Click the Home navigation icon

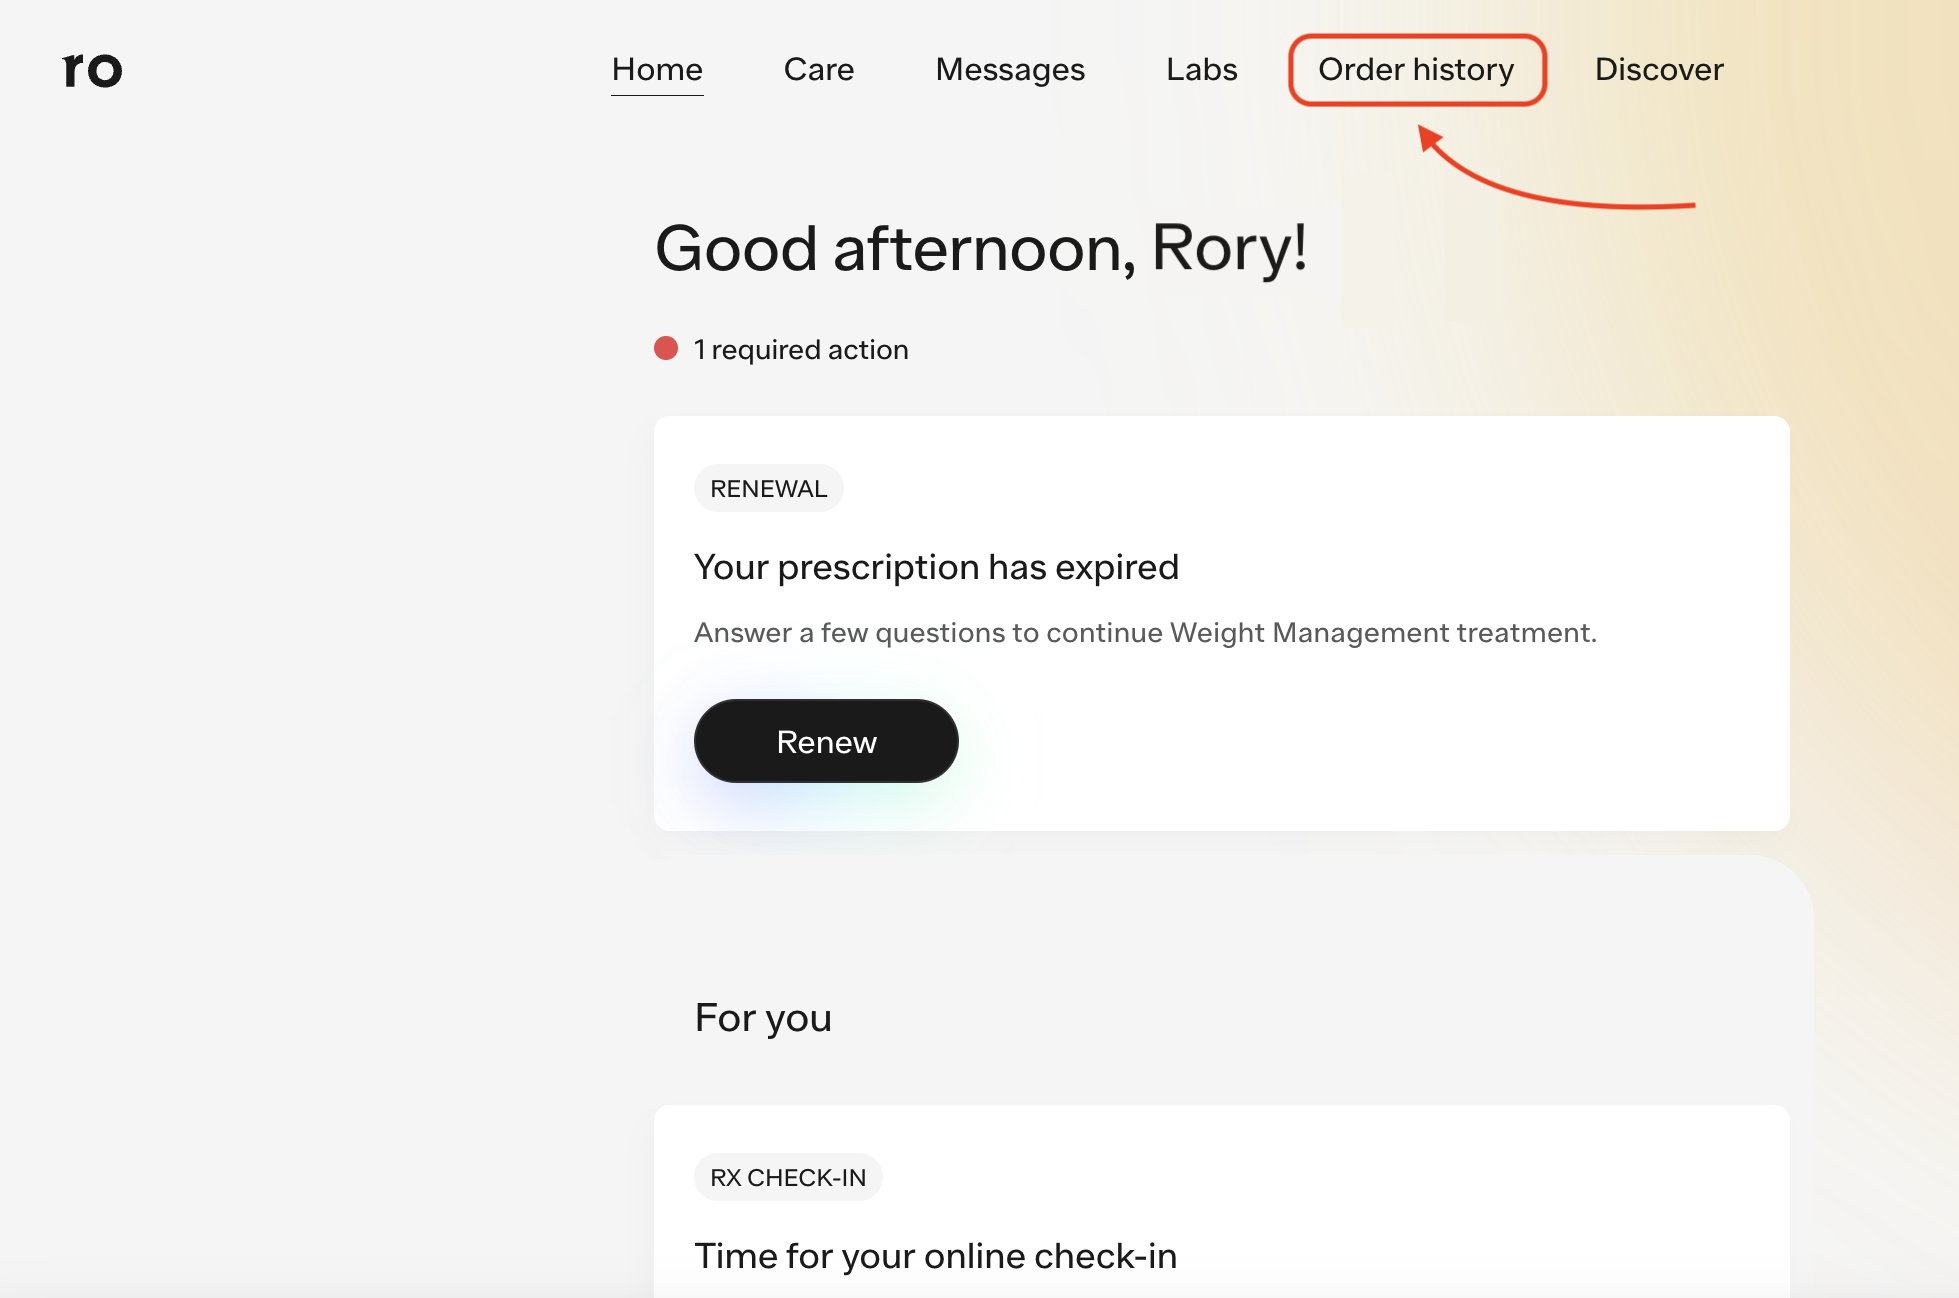656,68
